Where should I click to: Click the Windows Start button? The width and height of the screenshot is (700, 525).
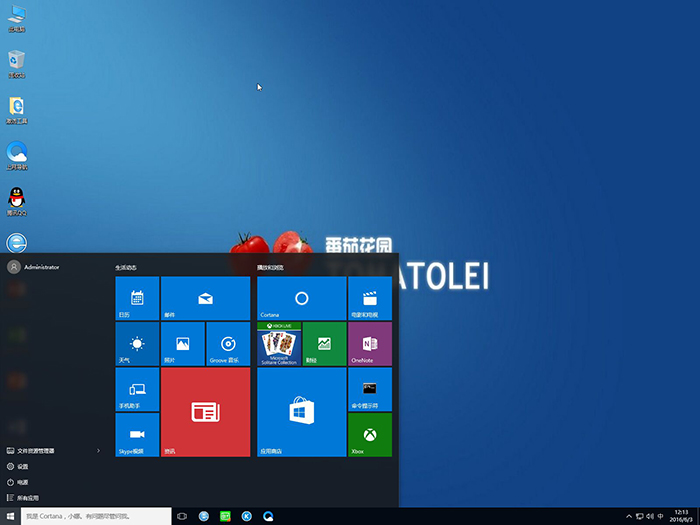pos(10,516)
